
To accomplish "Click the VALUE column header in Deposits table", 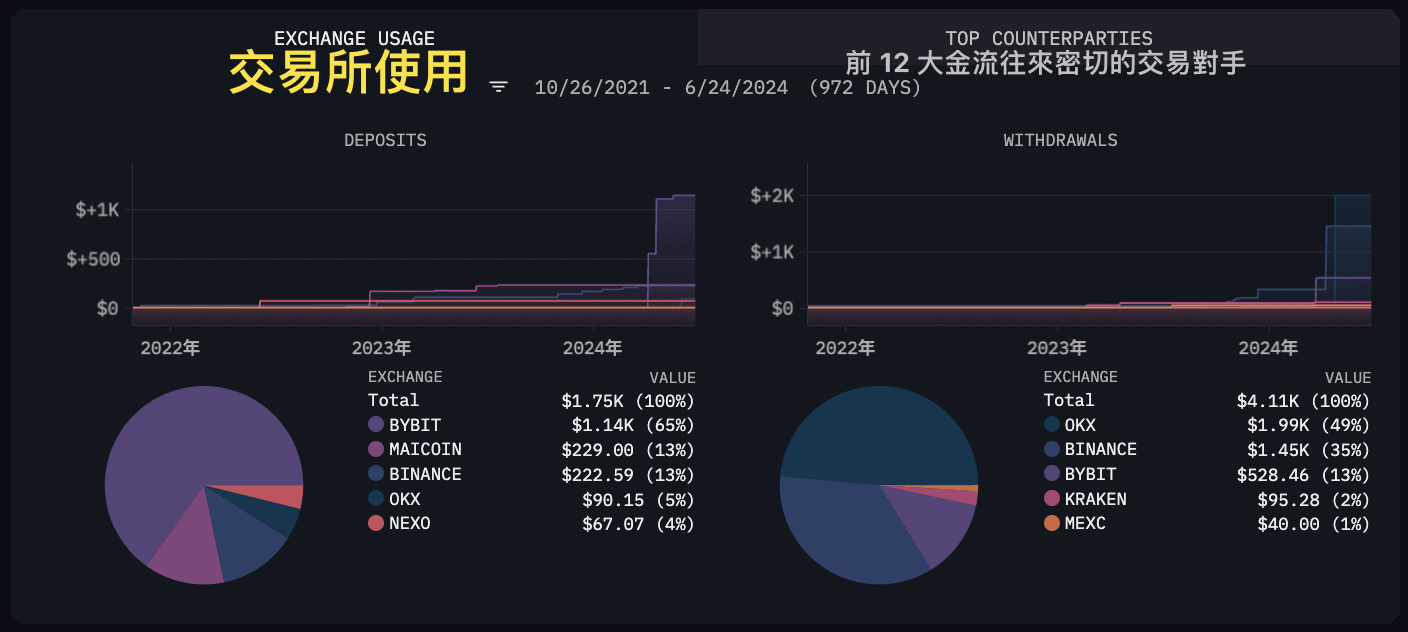I will click(673, 378).
